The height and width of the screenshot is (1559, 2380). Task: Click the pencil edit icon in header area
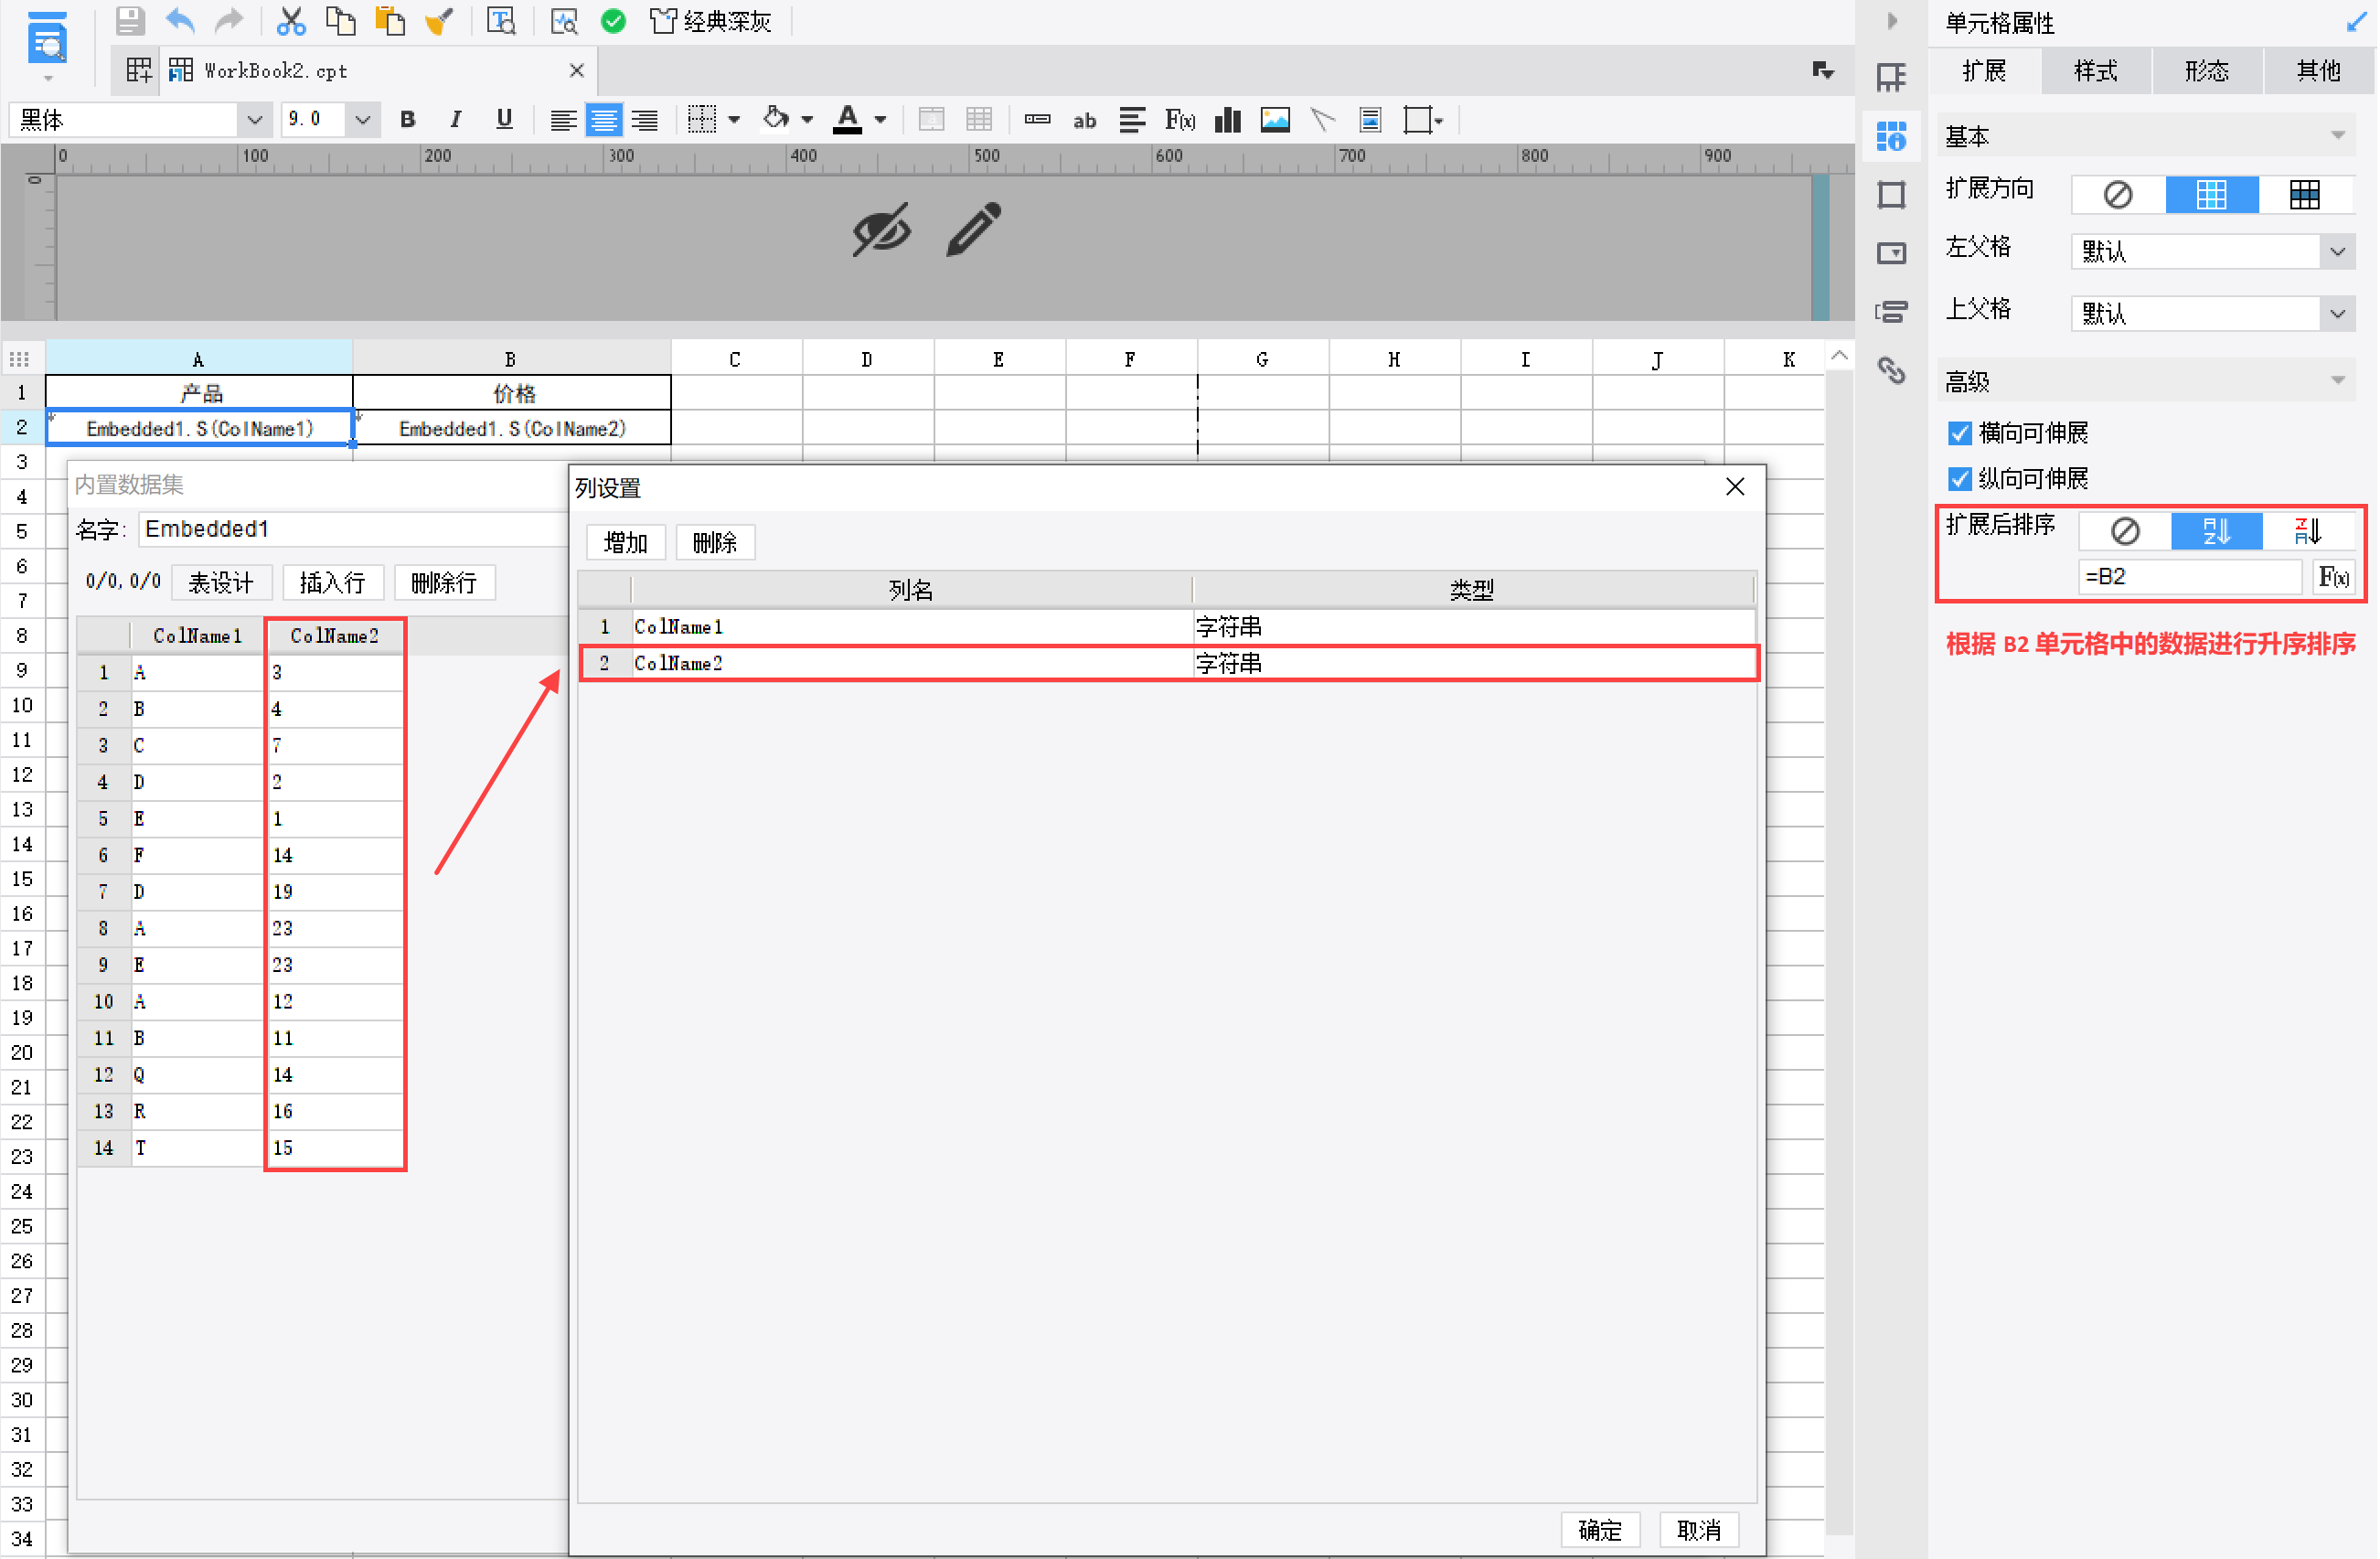(x=973, y=229)
